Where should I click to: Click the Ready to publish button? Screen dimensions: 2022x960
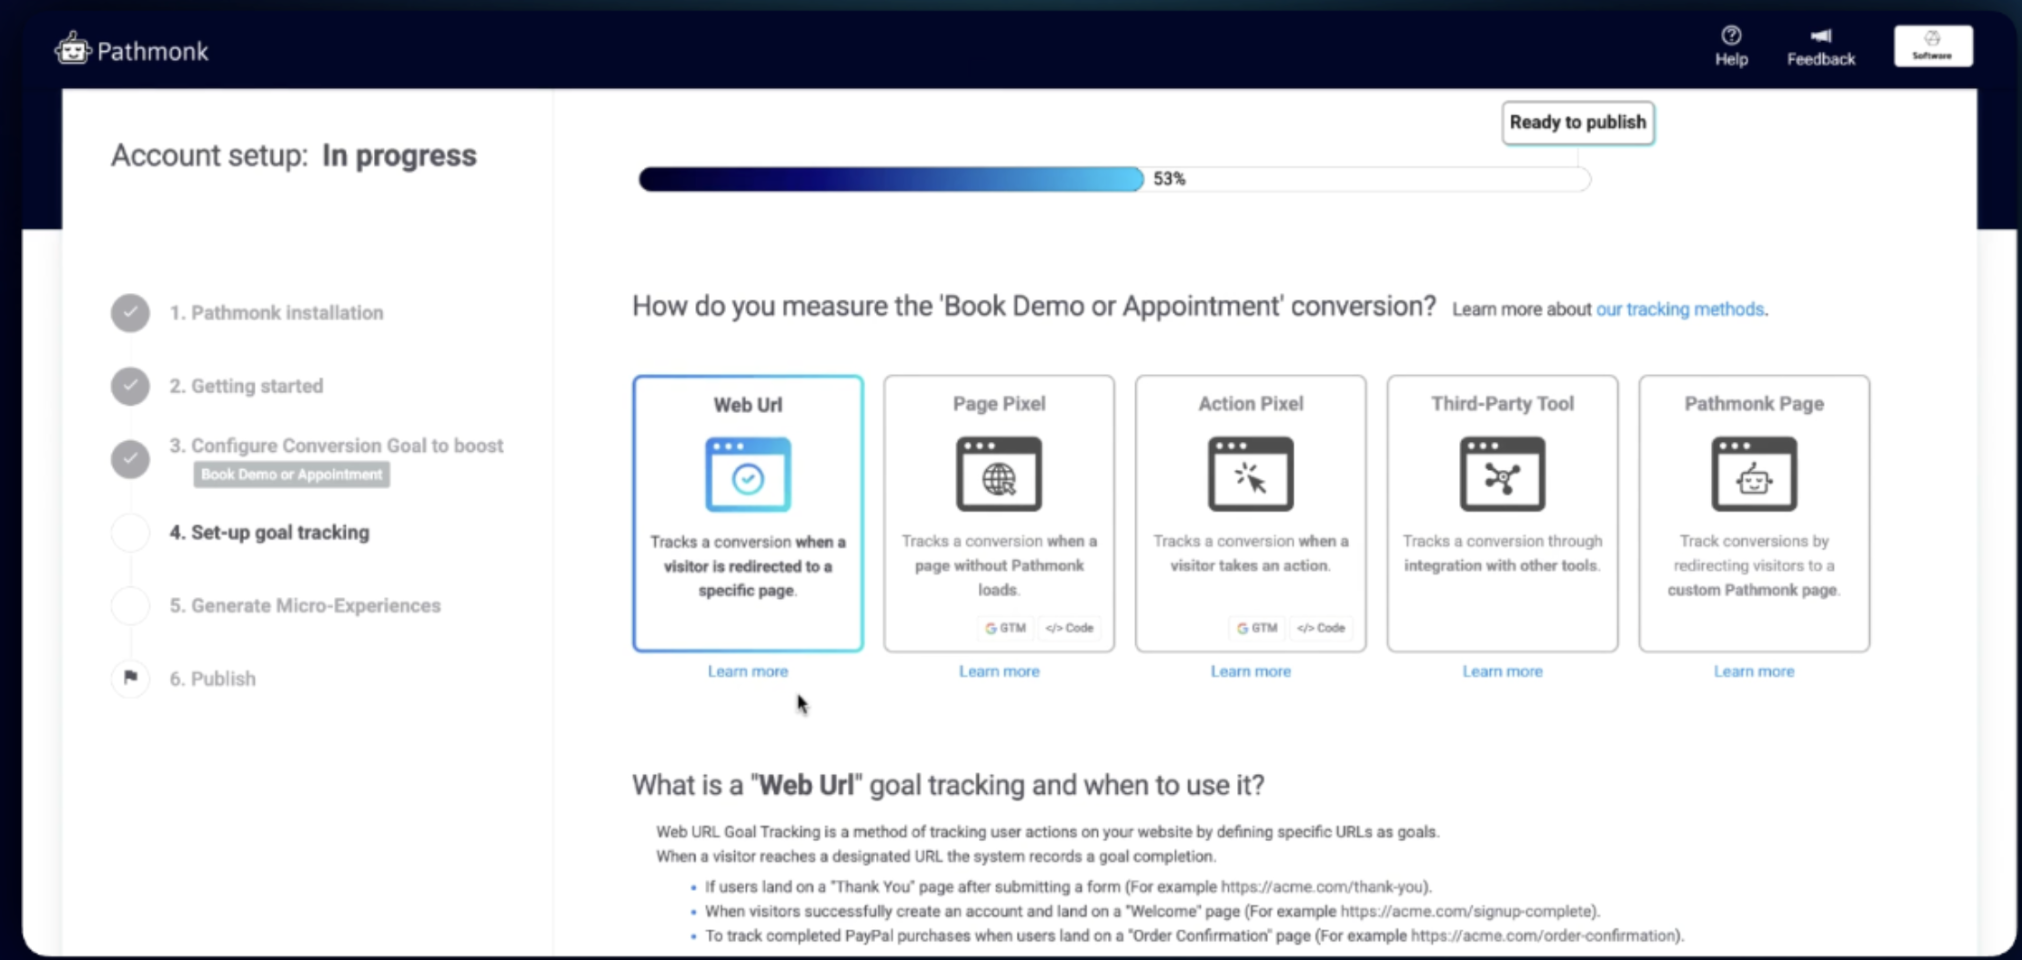tap(1578, 122)
